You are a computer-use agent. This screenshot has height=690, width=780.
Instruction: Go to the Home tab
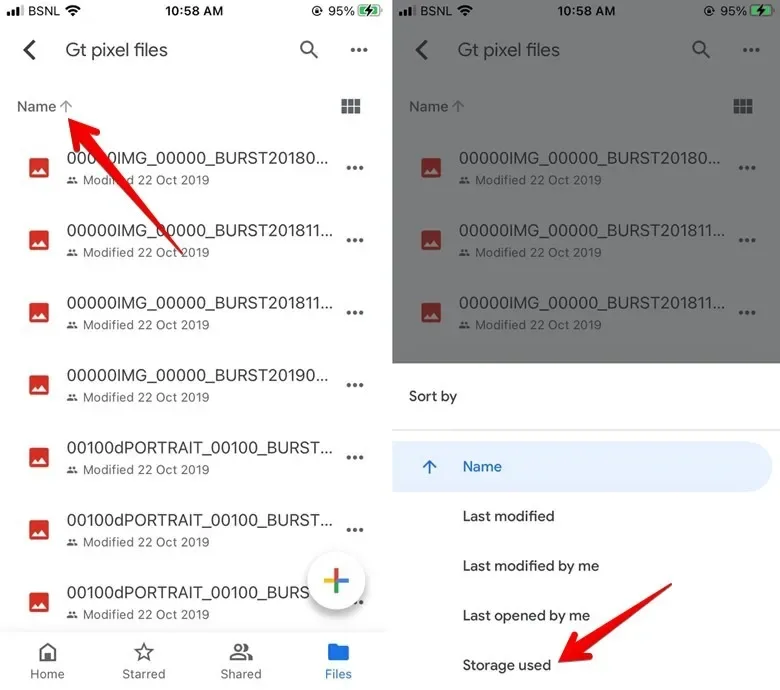pyautogui.click(x=47, y=661)
